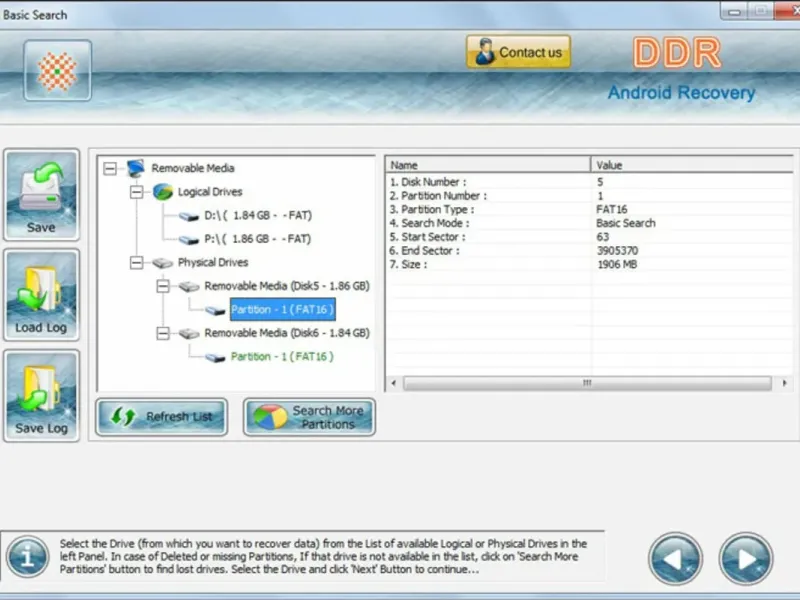
Task: Click the Name column header
Action: (488, 165)
